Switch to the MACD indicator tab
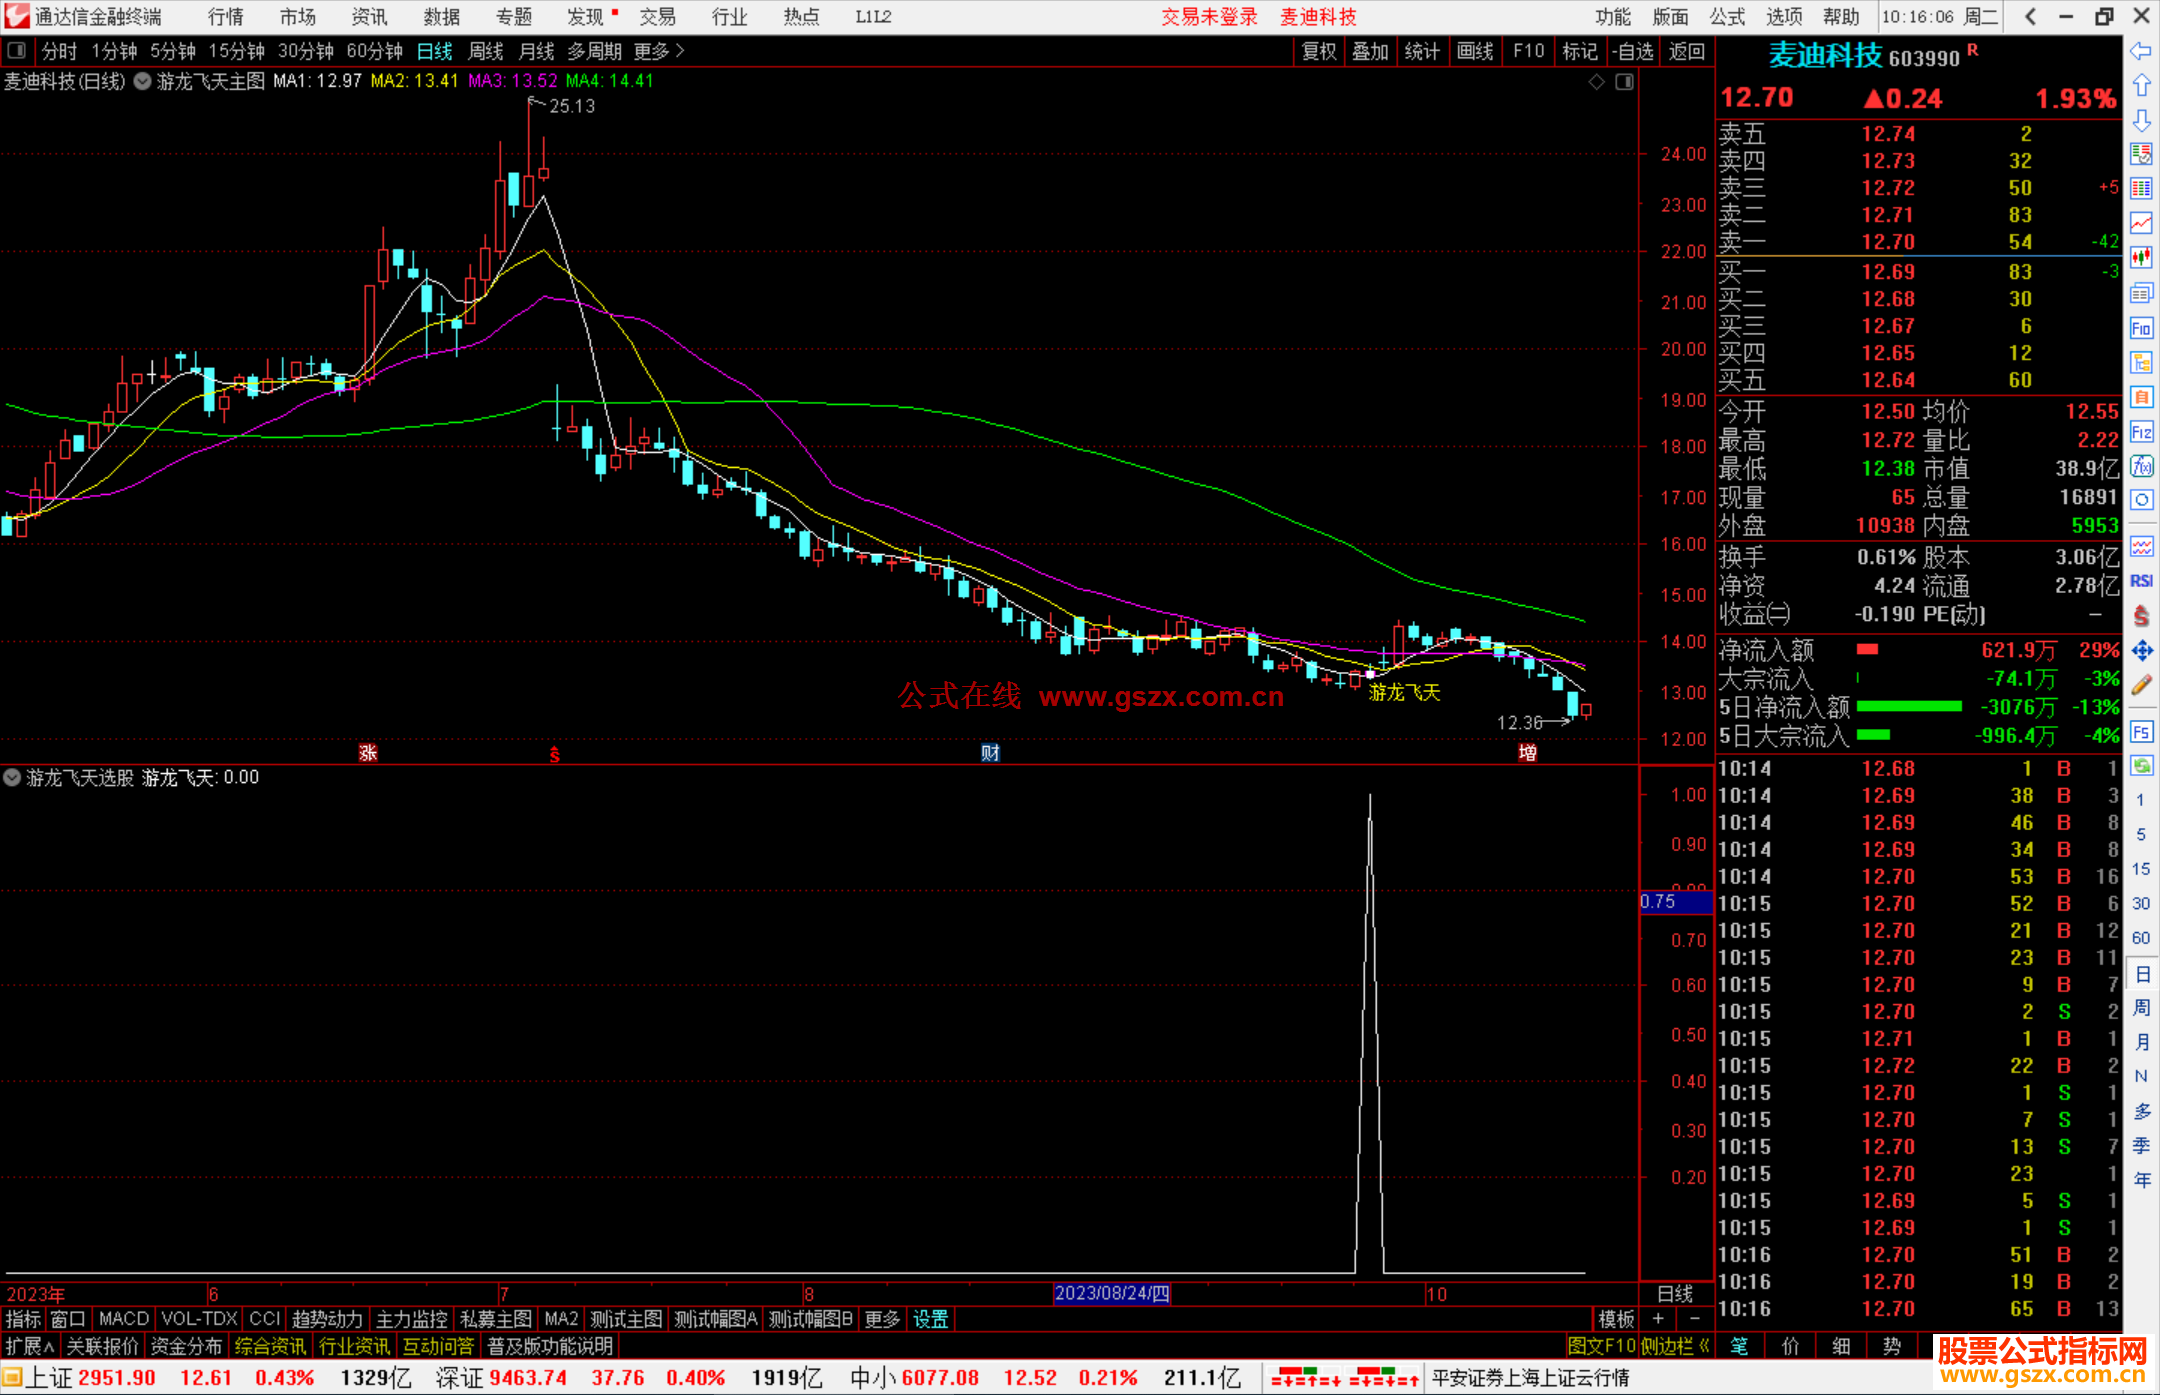The height and width of the screenshot is (1395, 2160). (123, 1319)
